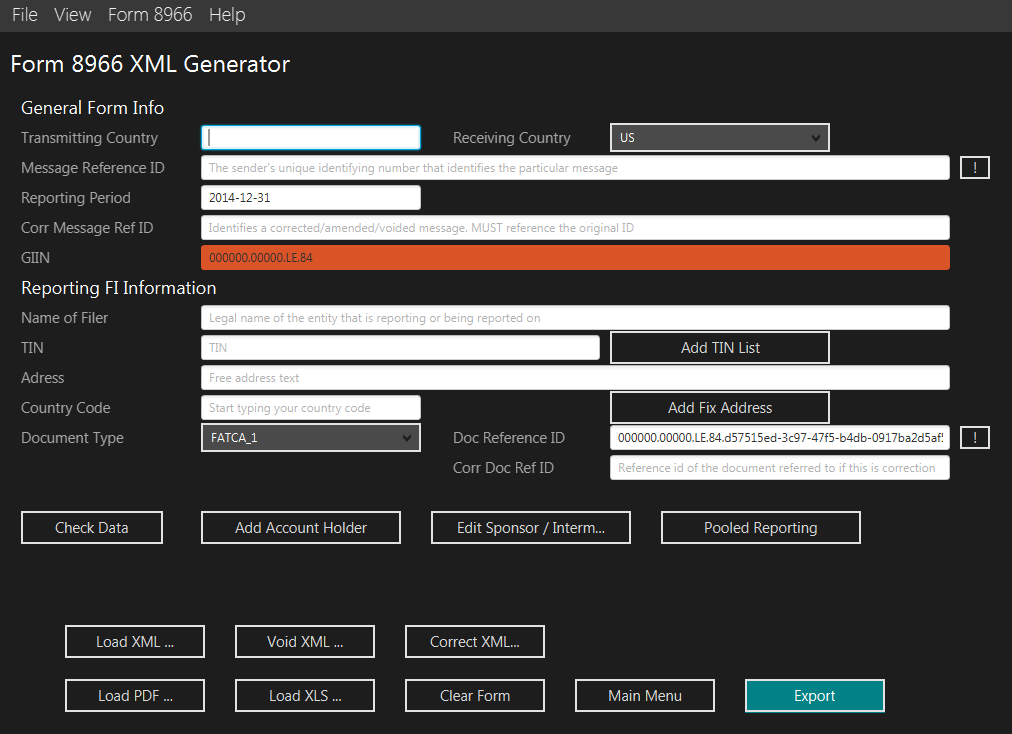Click the Pooled Reporting button
1012x734 pixels.
(760, 527)
